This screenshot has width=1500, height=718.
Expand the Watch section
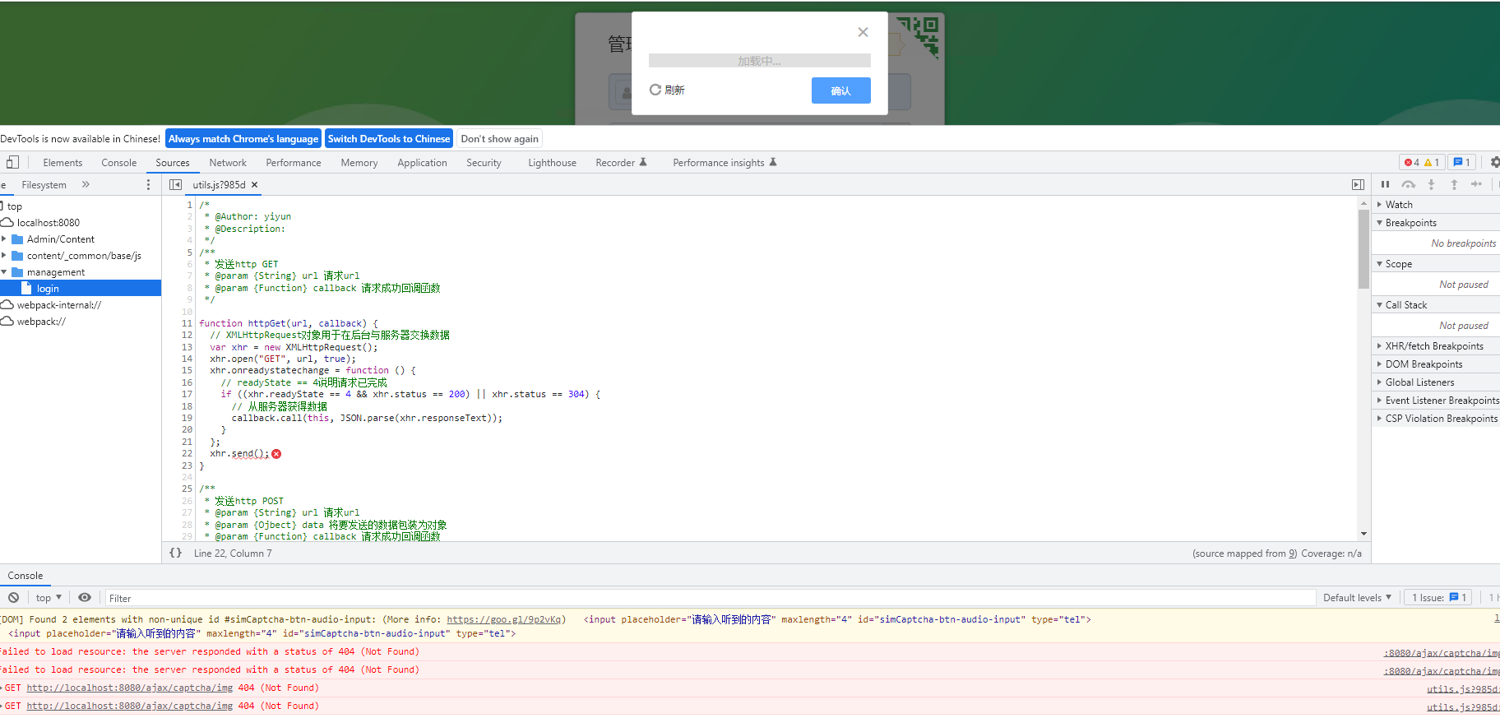pos(1398,205)
